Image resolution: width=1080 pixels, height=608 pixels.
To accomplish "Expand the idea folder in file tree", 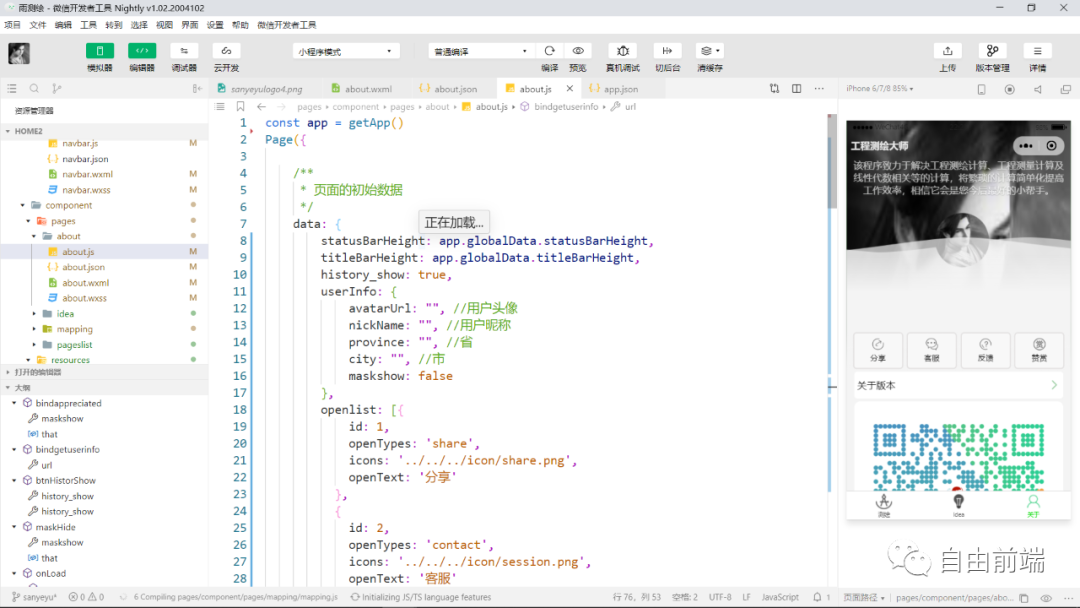I will (x=65, y=313).
